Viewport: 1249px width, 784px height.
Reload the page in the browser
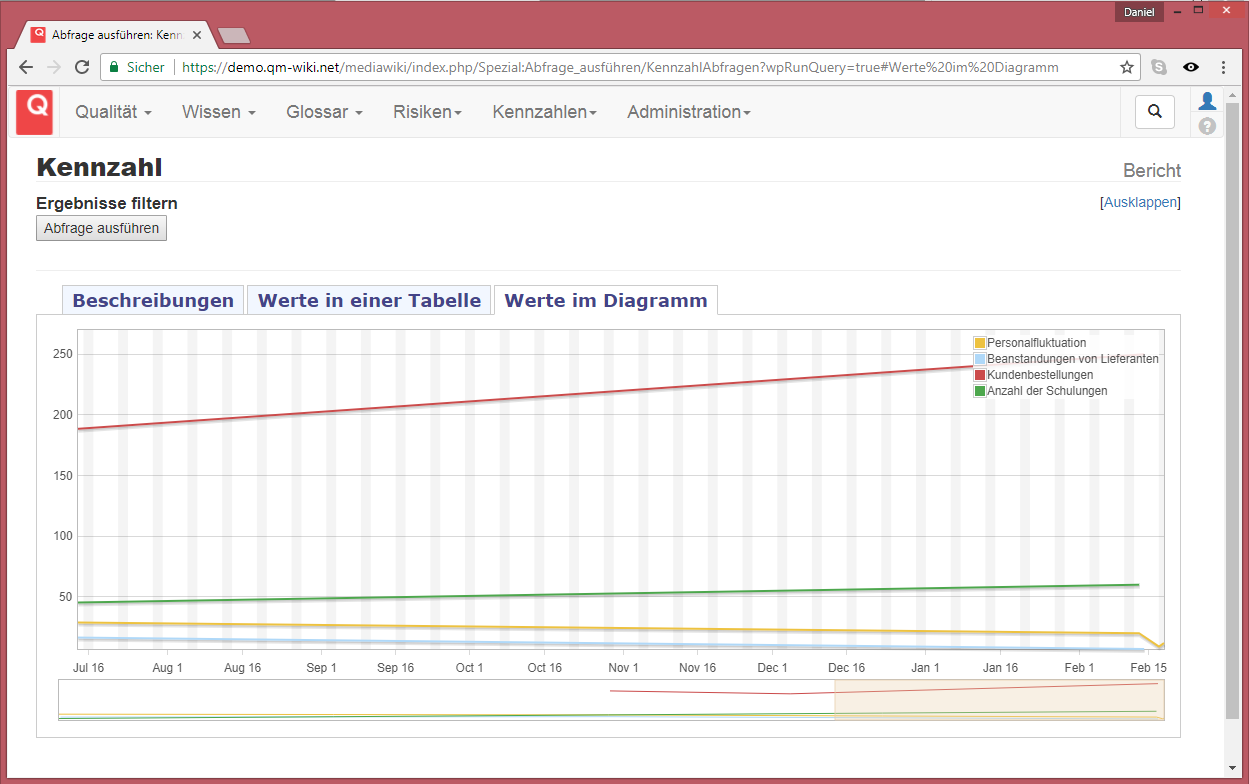(x=83, y=67)
